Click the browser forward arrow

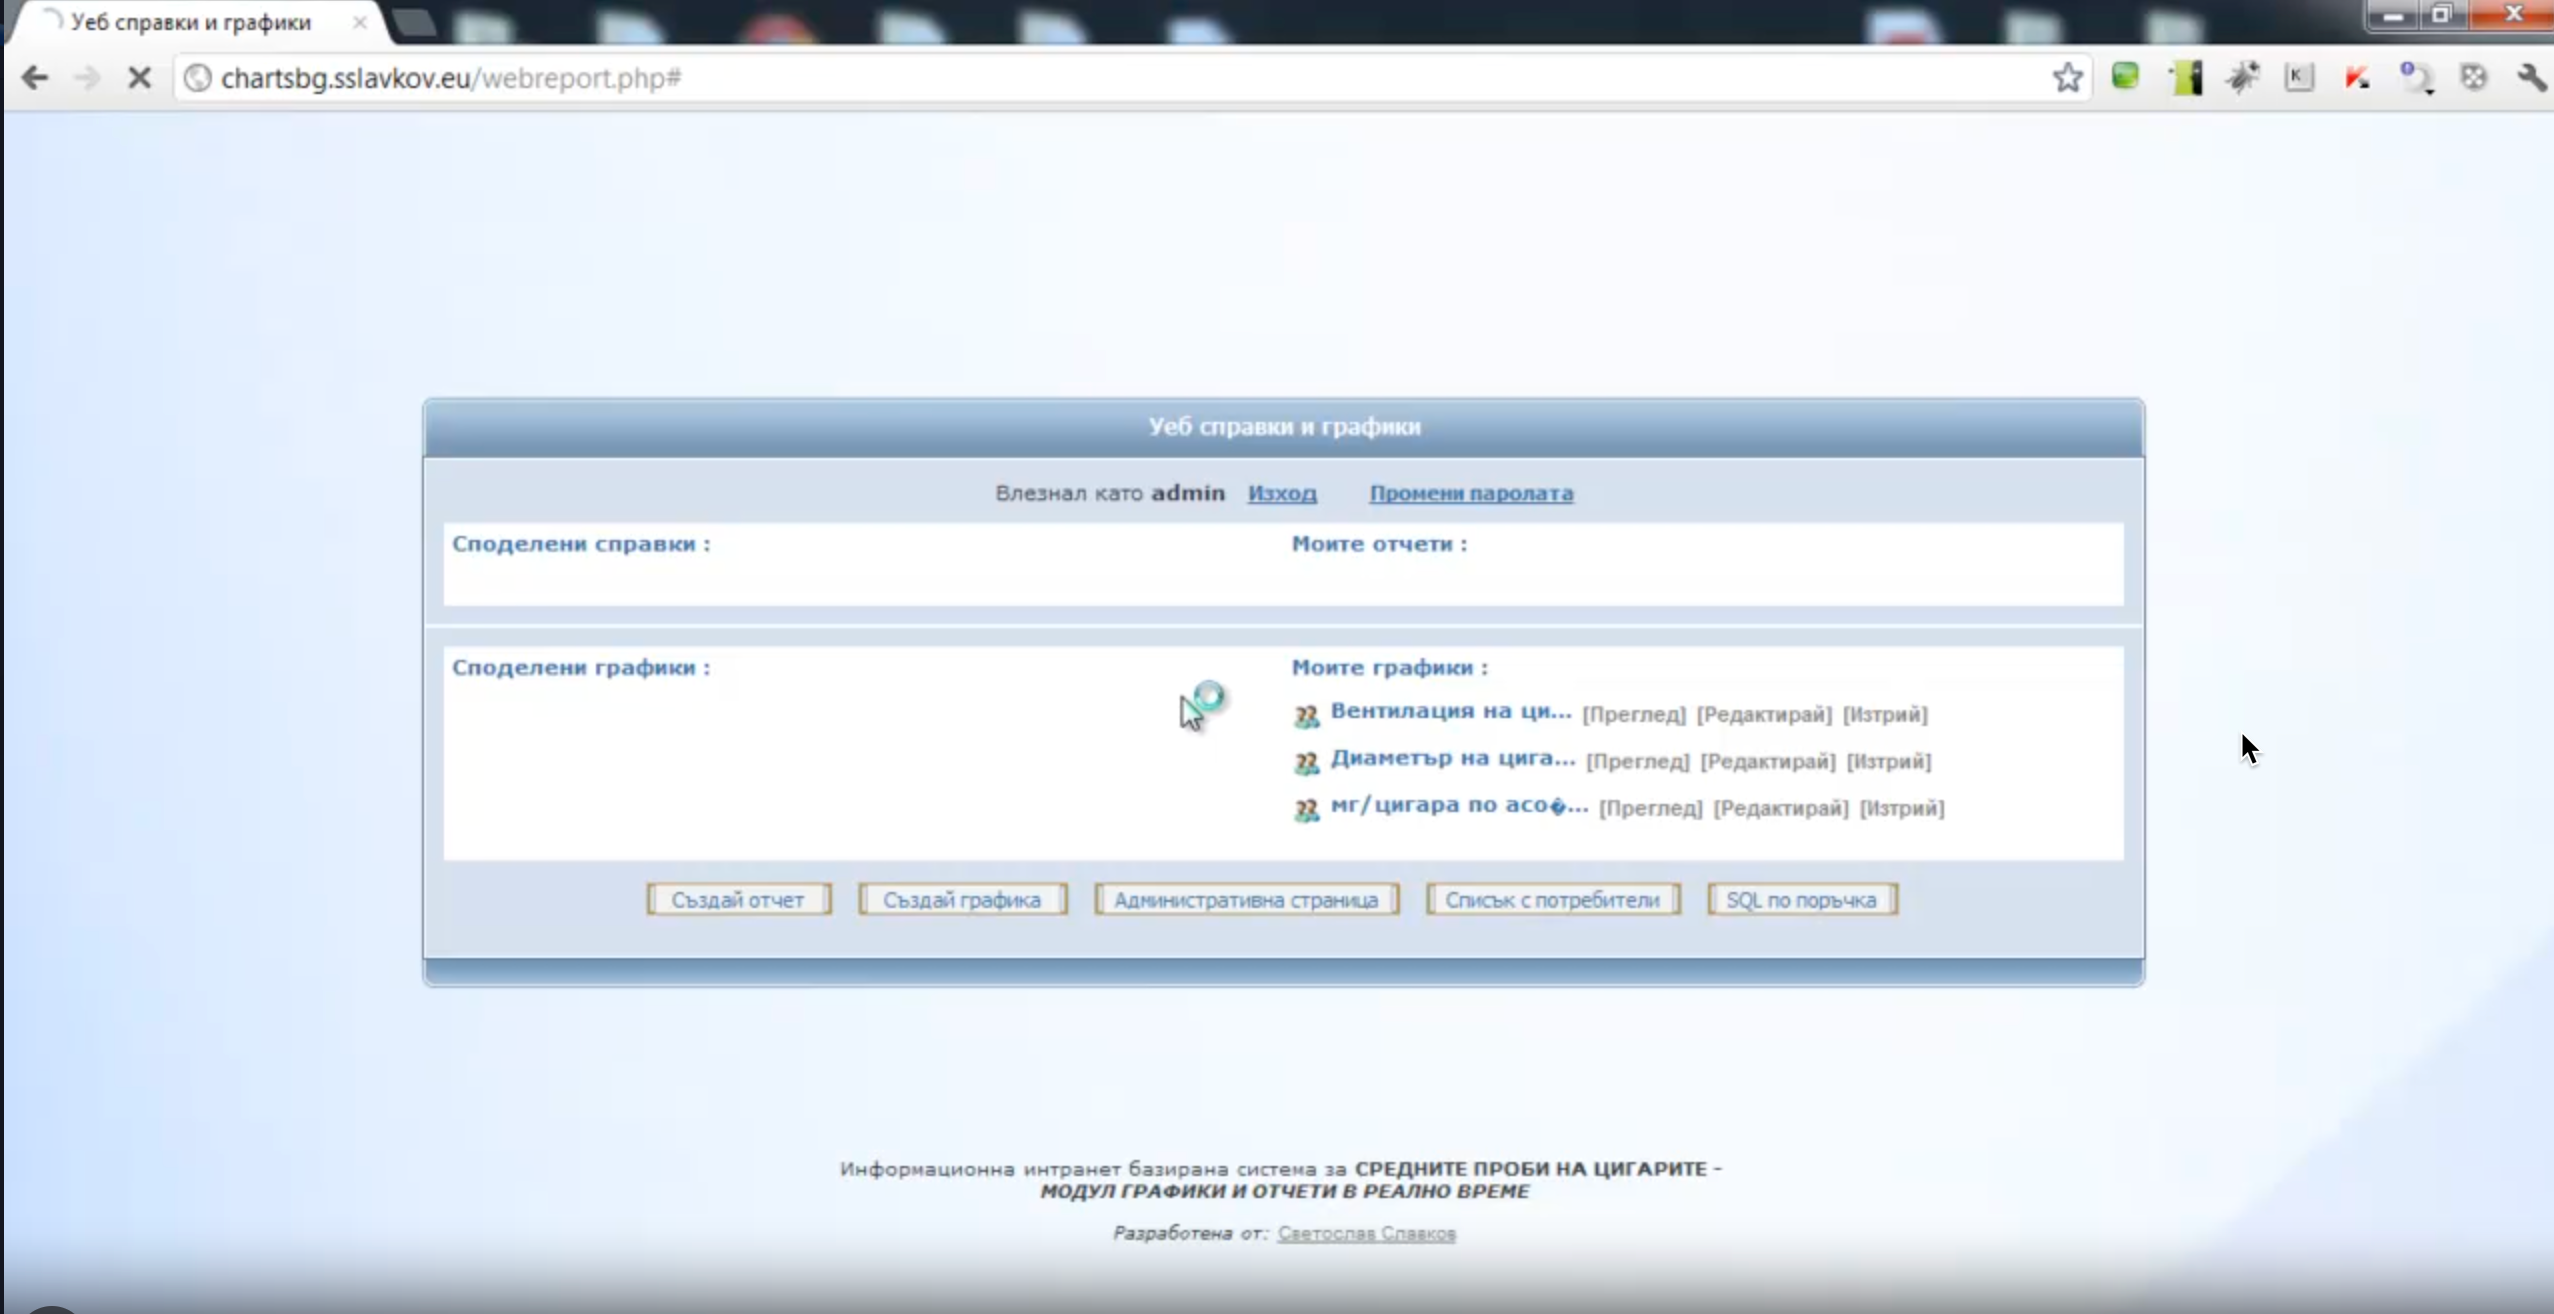point(87,78)
